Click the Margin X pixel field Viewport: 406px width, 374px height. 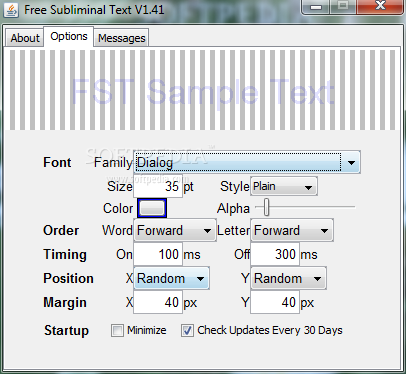[x=158, y=302]
